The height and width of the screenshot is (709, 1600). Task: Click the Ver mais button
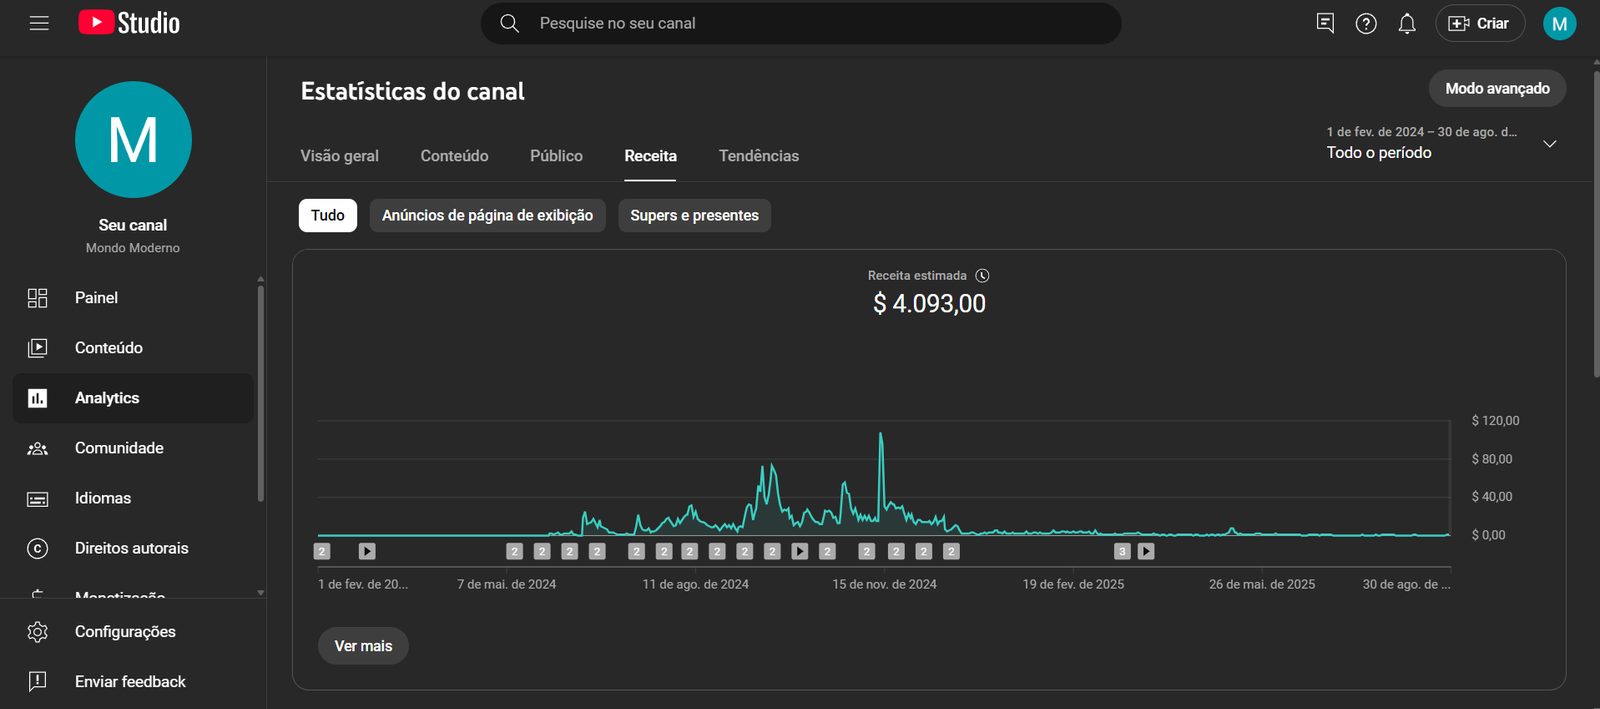pyautogui.click(x=363, y=646)
